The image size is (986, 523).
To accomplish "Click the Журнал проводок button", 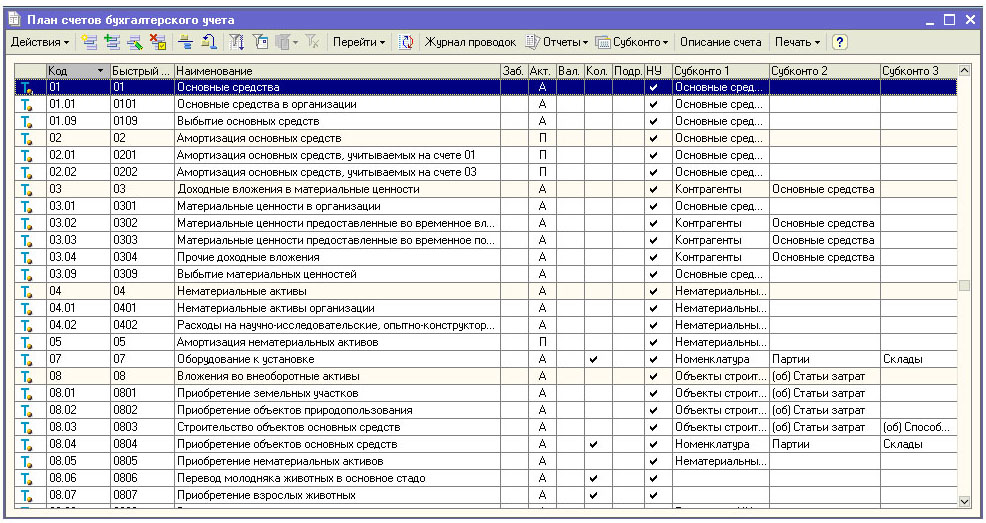I will click(x=470, y=42).
